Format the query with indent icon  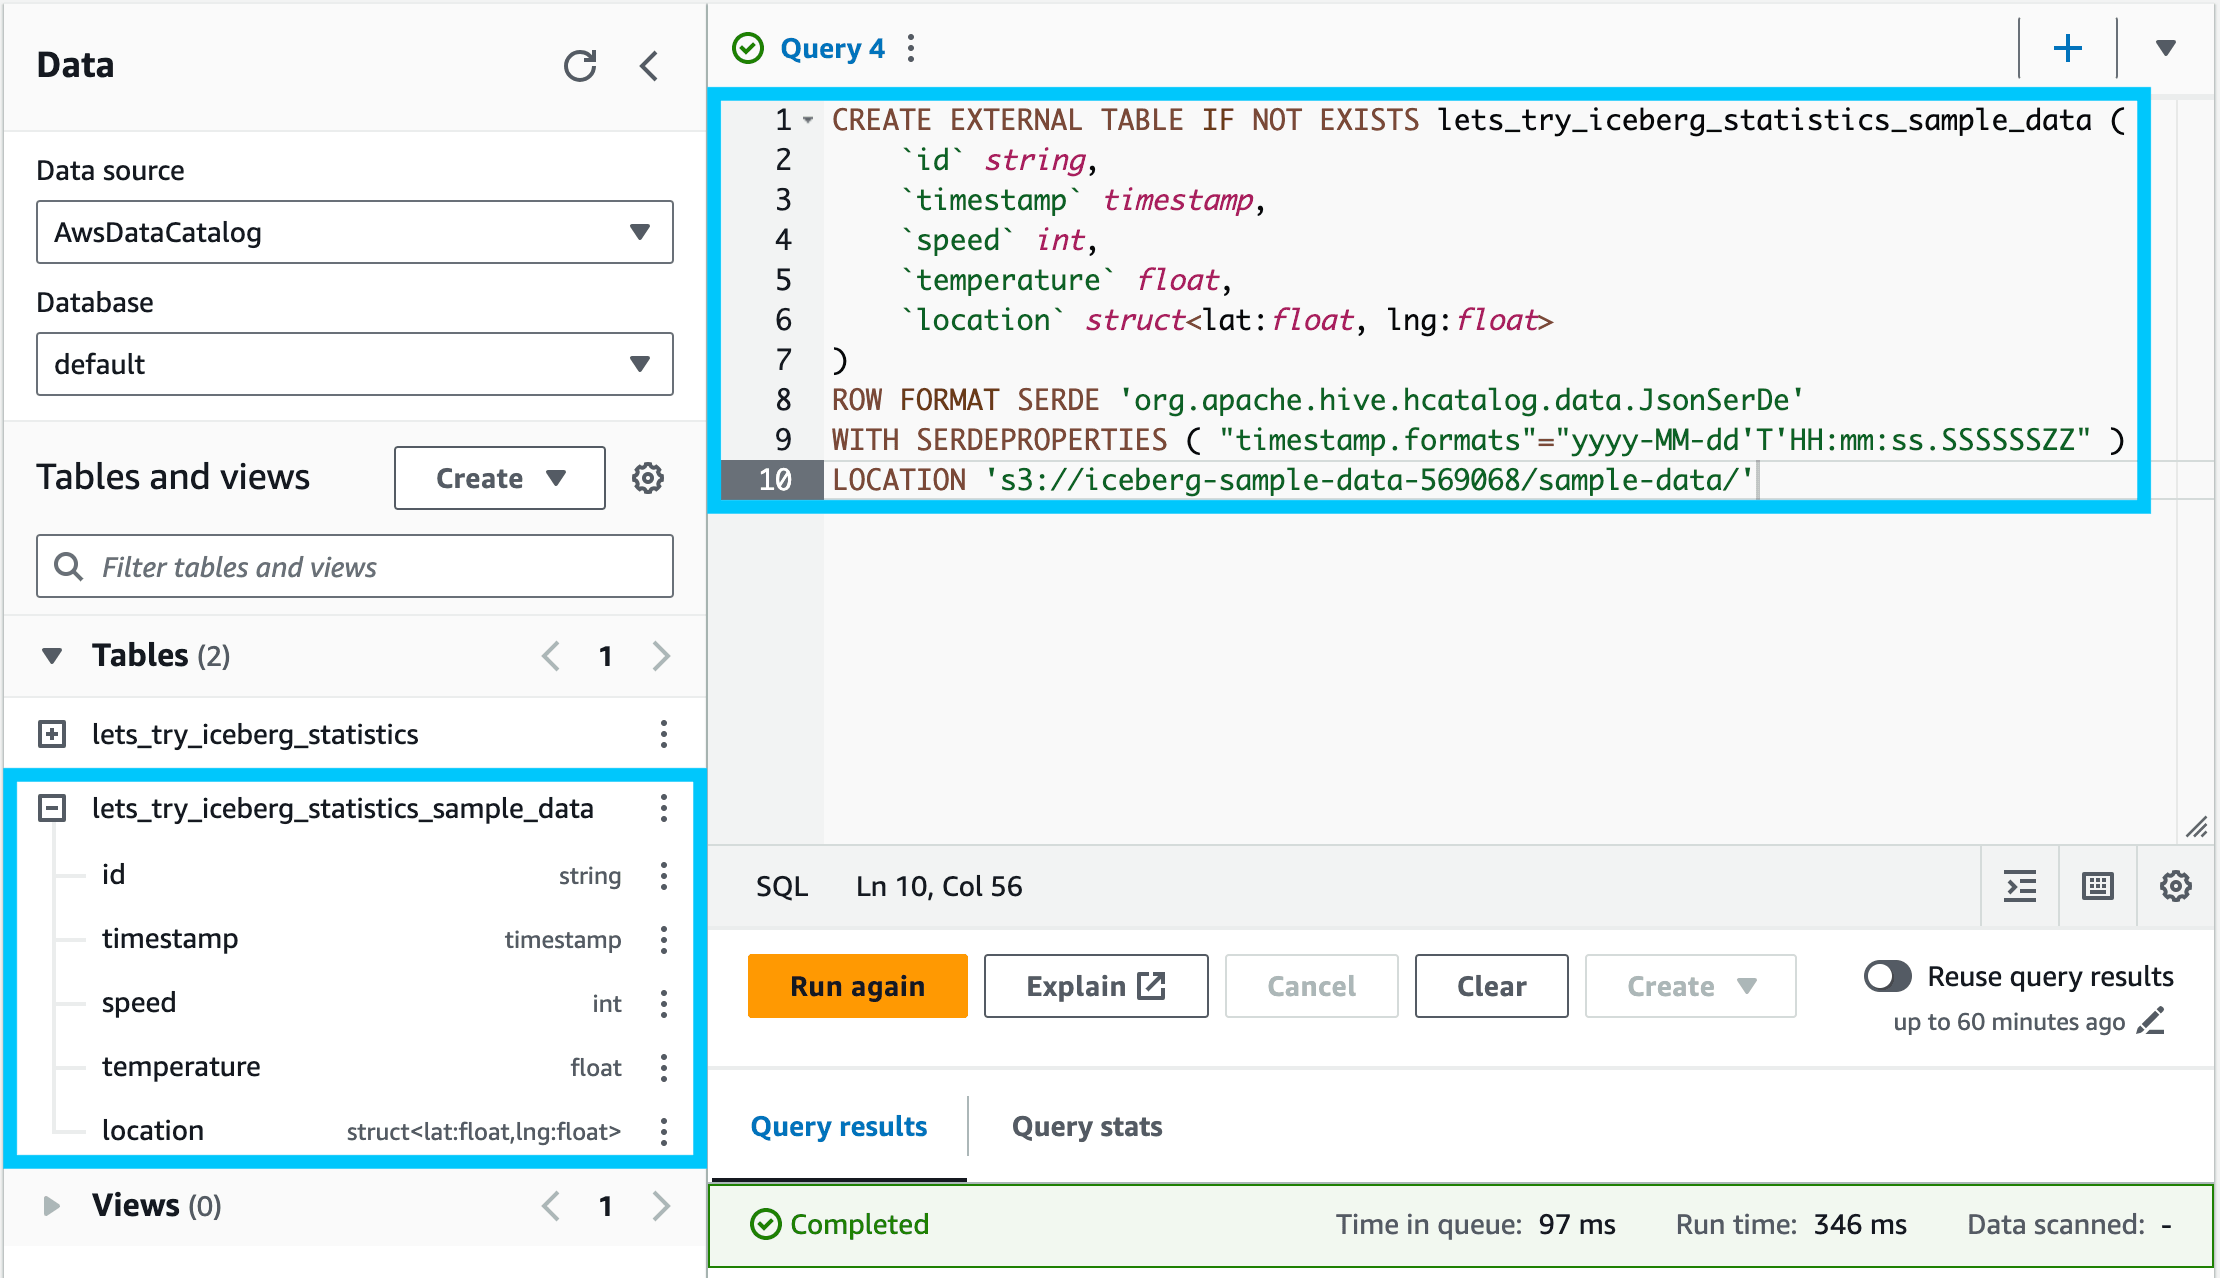2020,886
